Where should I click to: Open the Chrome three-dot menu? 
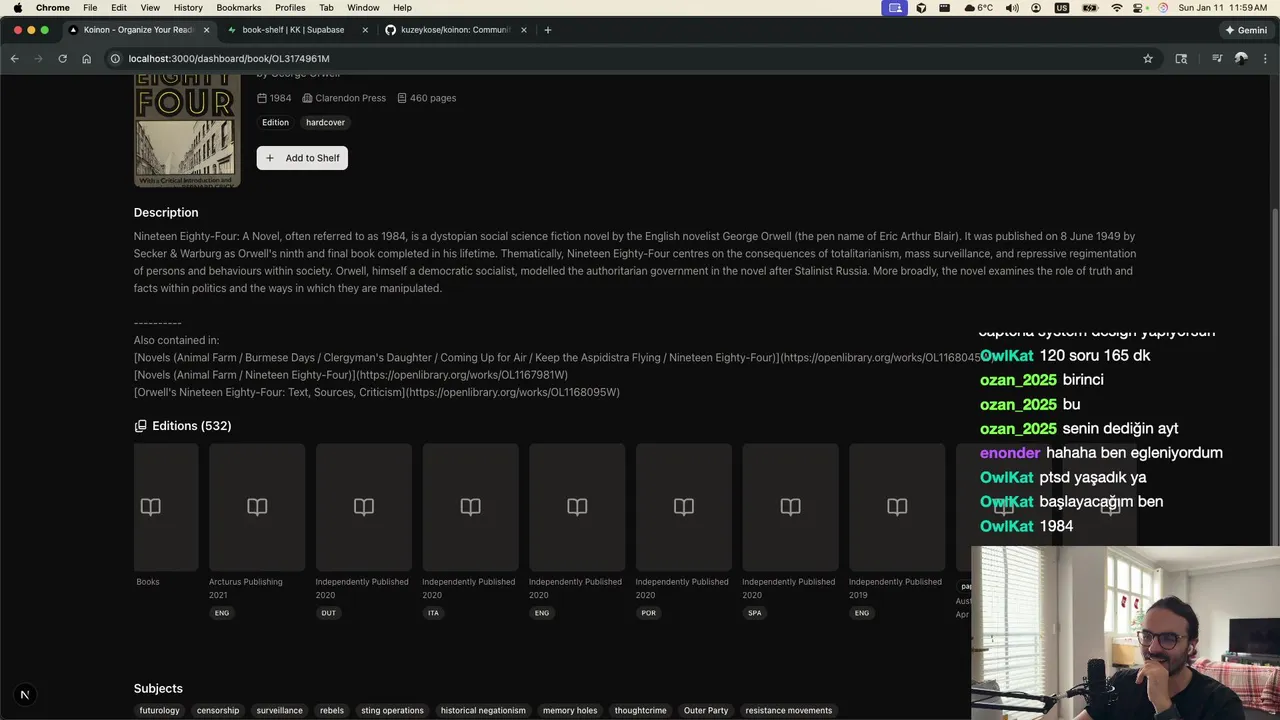click(x=1265, y=59)
